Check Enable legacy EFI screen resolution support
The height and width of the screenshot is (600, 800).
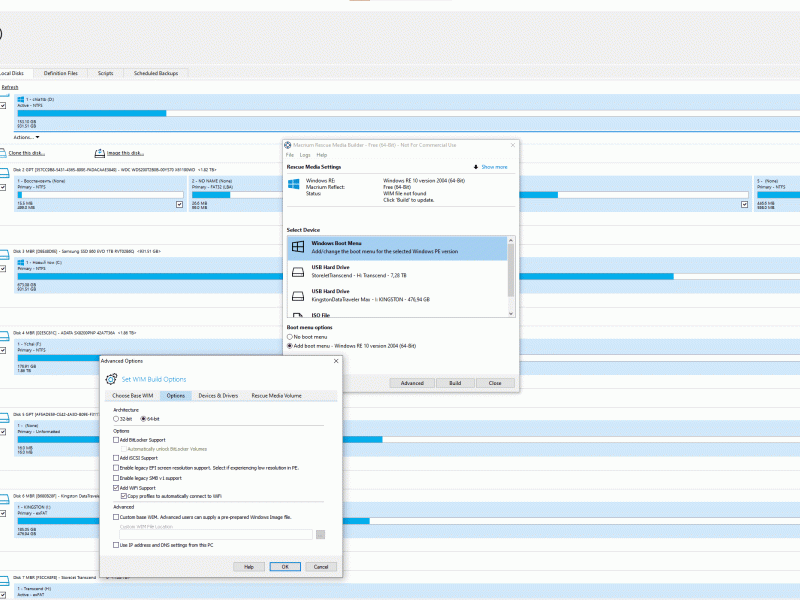pyautogui.click(x=116, y=468)
